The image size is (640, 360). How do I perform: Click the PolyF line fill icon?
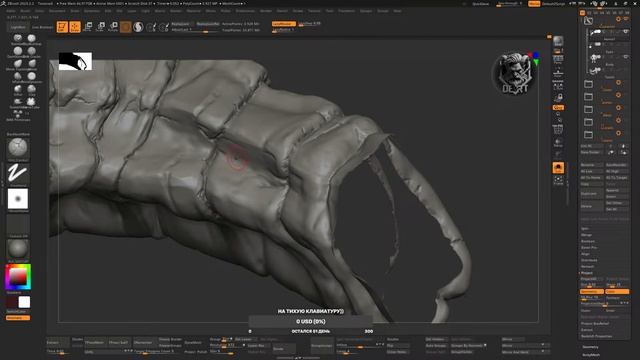click(x=558, y=129)
